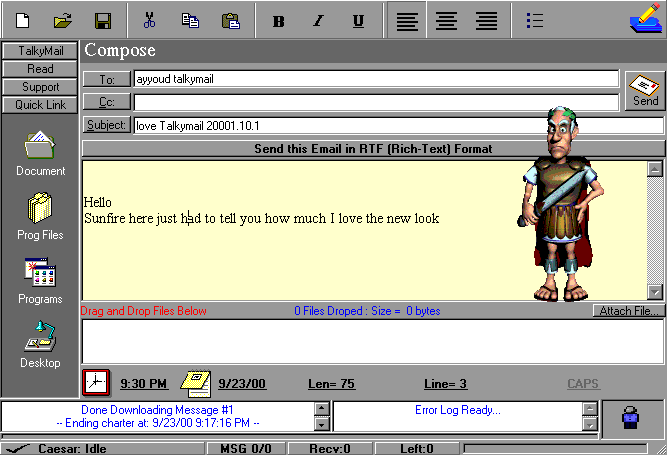Click Done Downloading Message #1 text
This screenshot has width=667, height=455.
pos(157,410)
